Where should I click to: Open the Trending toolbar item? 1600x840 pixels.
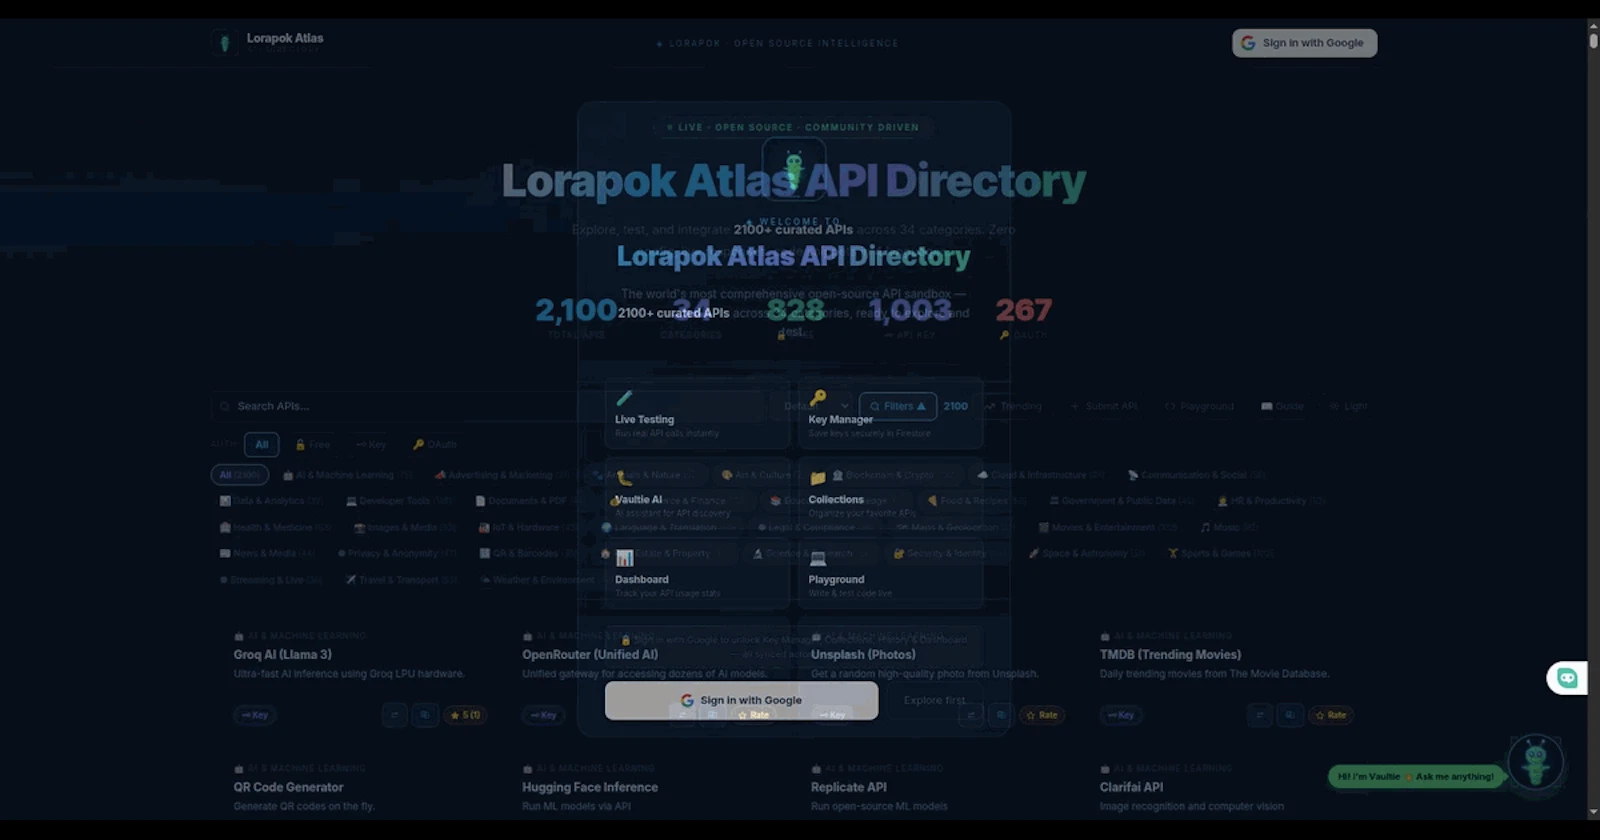[1014, 406]
